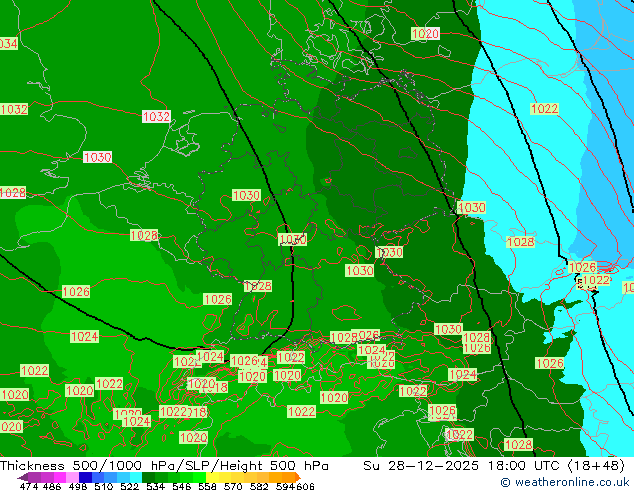
Task: Click the 474 value under the color scale
Action: point(29,486)
